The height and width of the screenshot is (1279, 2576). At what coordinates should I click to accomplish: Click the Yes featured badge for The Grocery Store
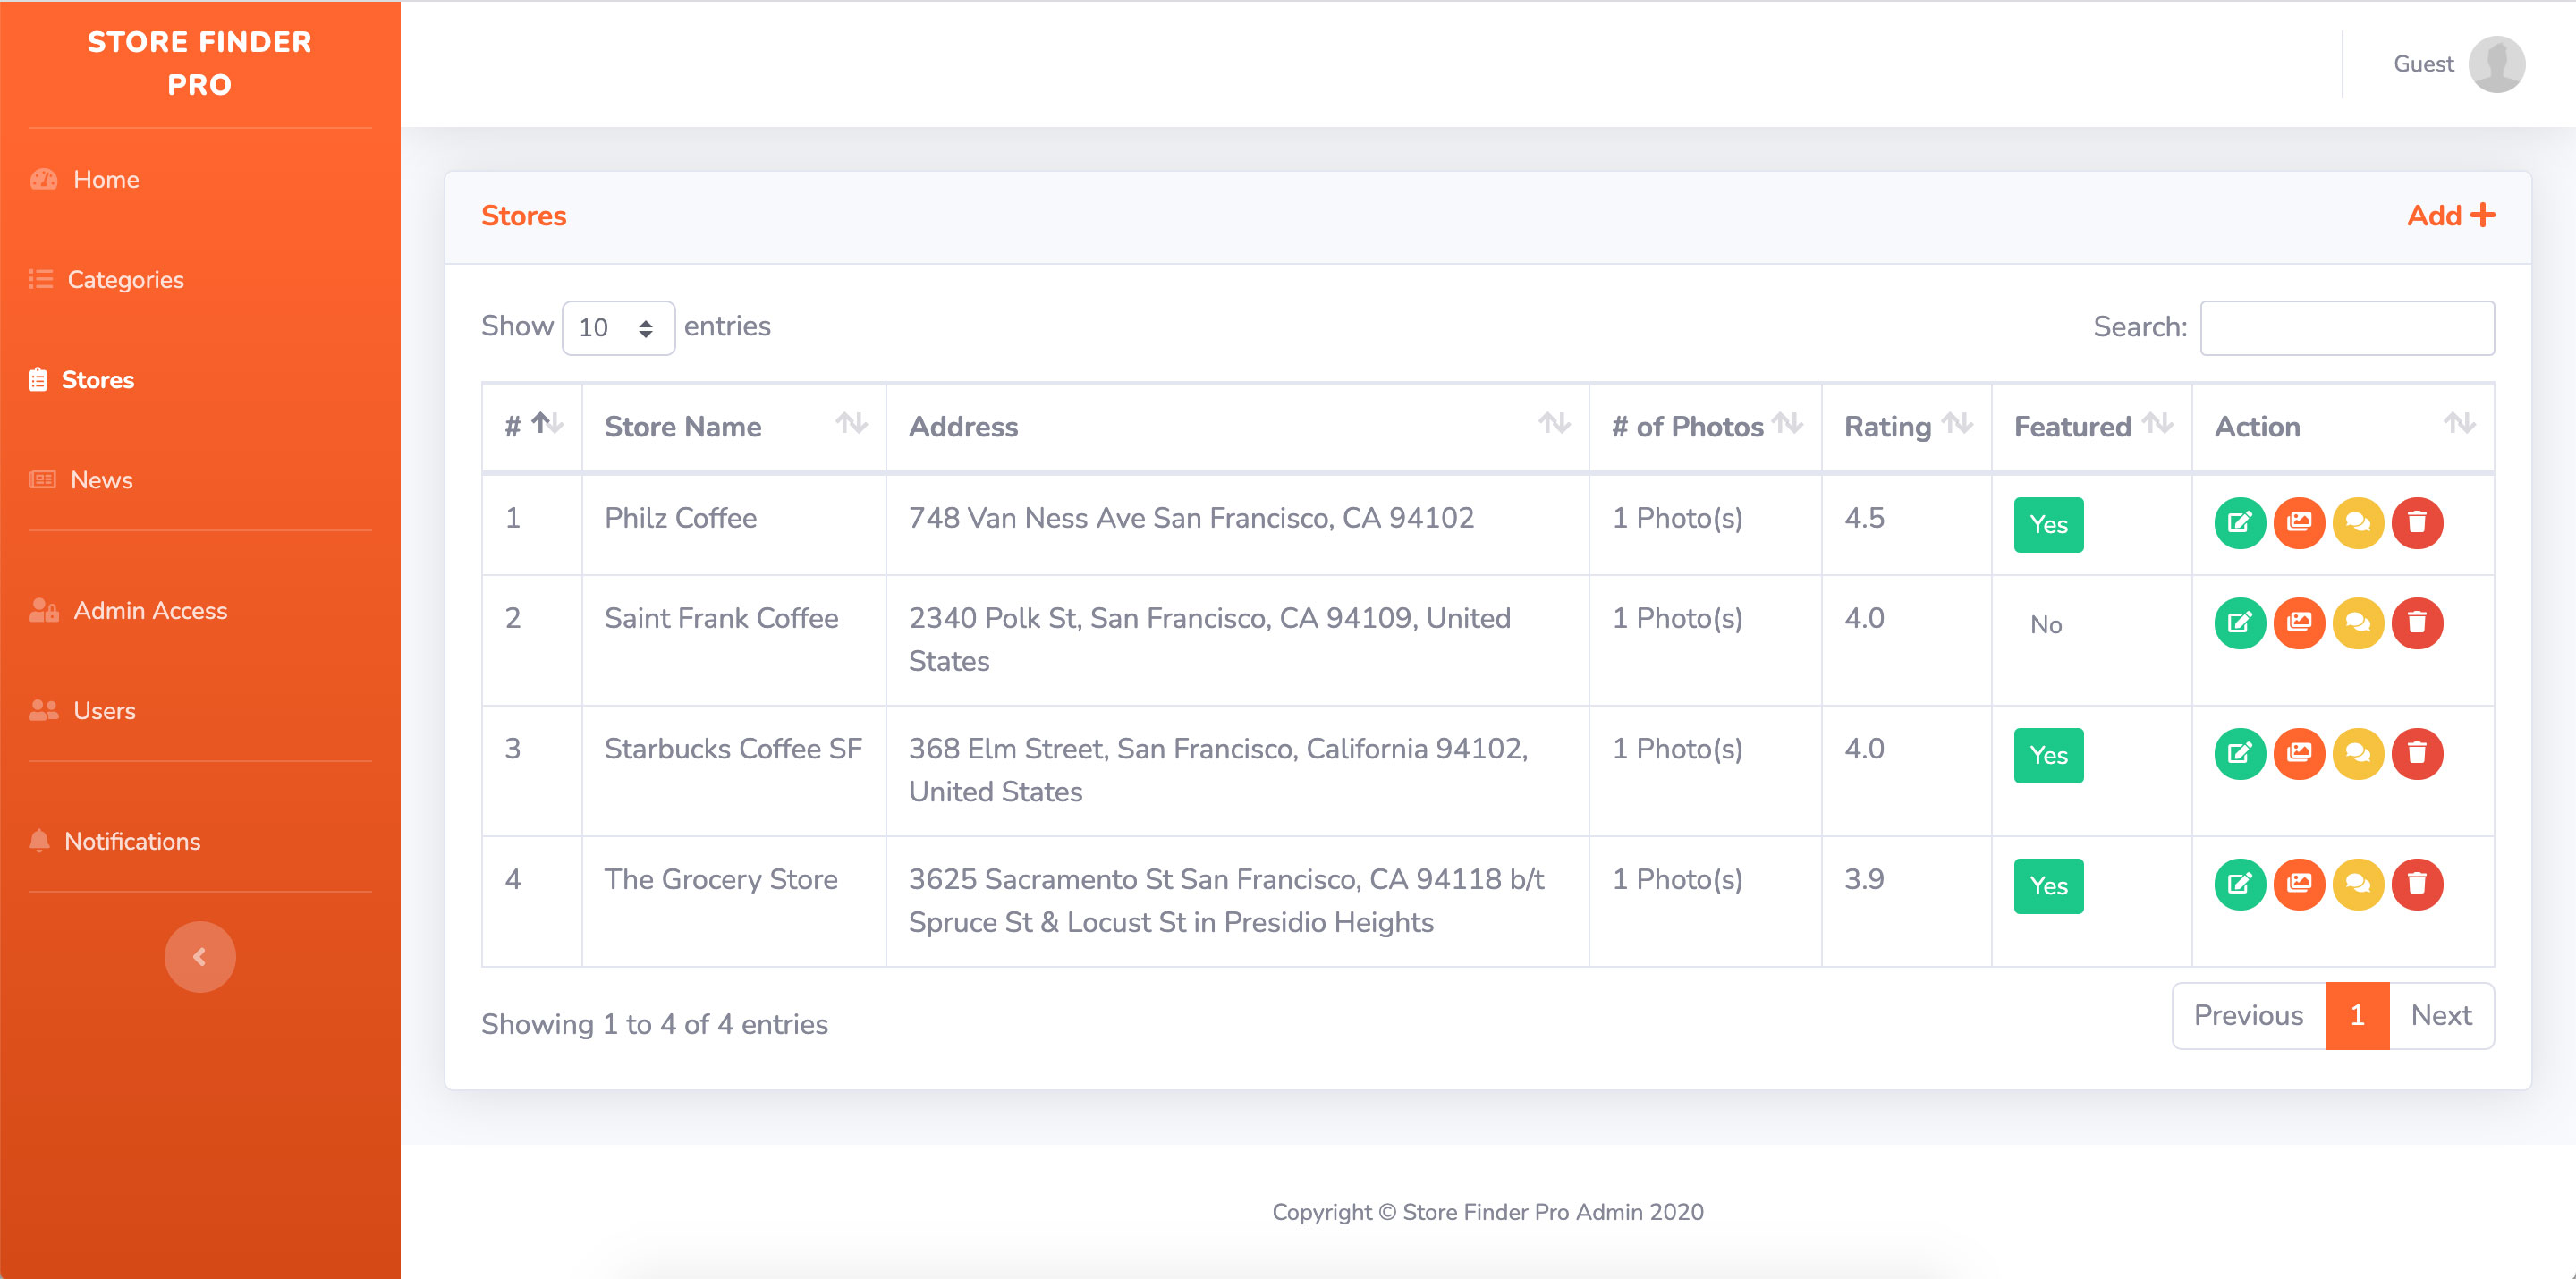(2047, 886)
